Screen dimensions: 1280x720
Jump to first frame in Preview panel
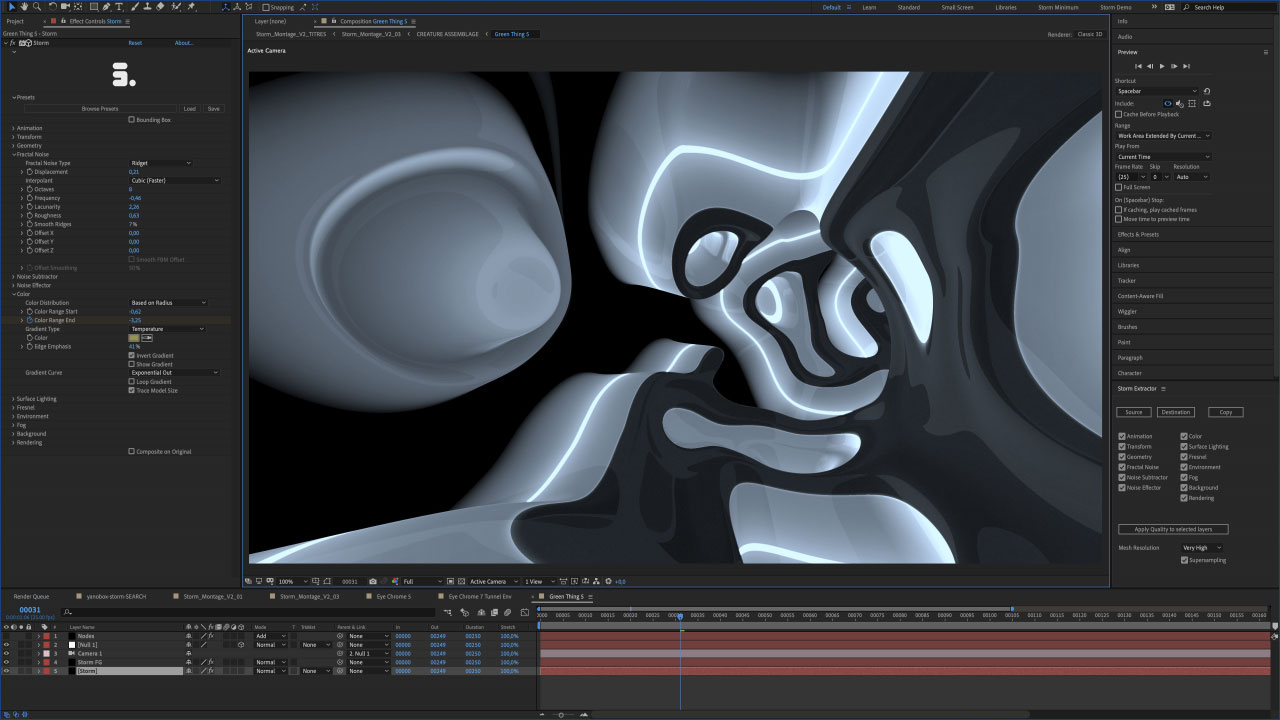1138,66
